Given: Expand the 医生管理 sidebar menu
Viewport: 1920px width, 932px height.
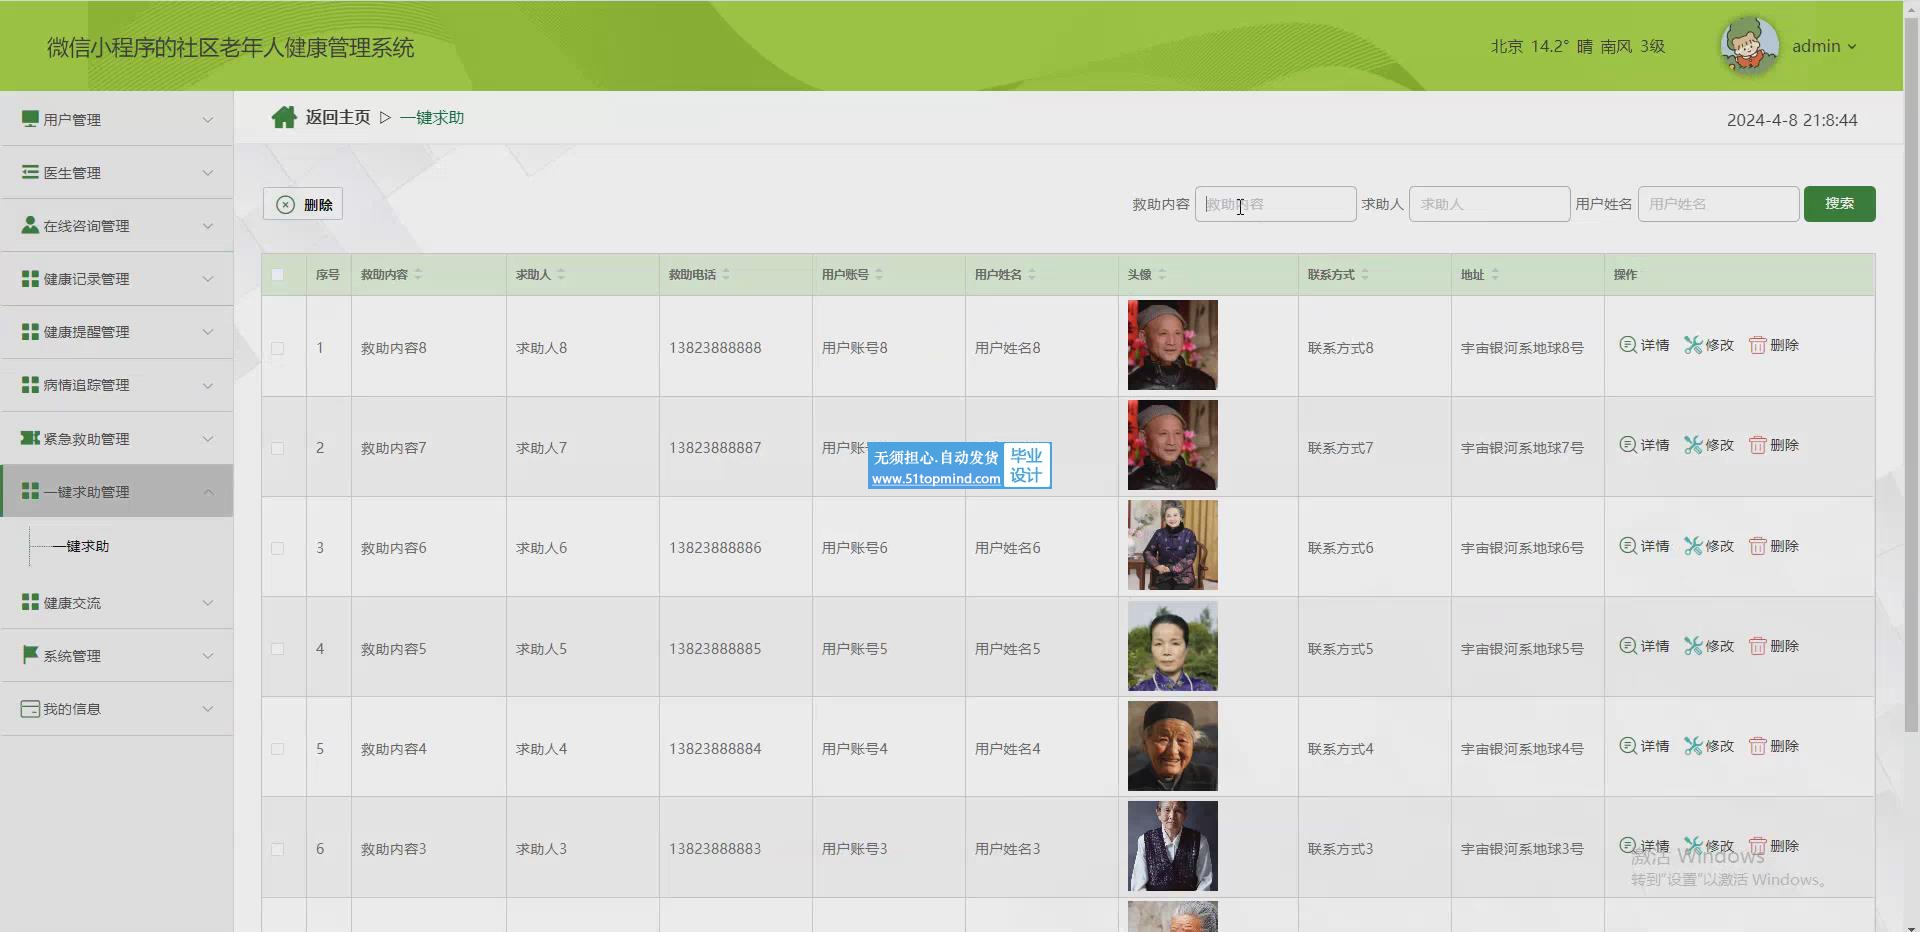Looking at the screenshot, I should point(117,173).
